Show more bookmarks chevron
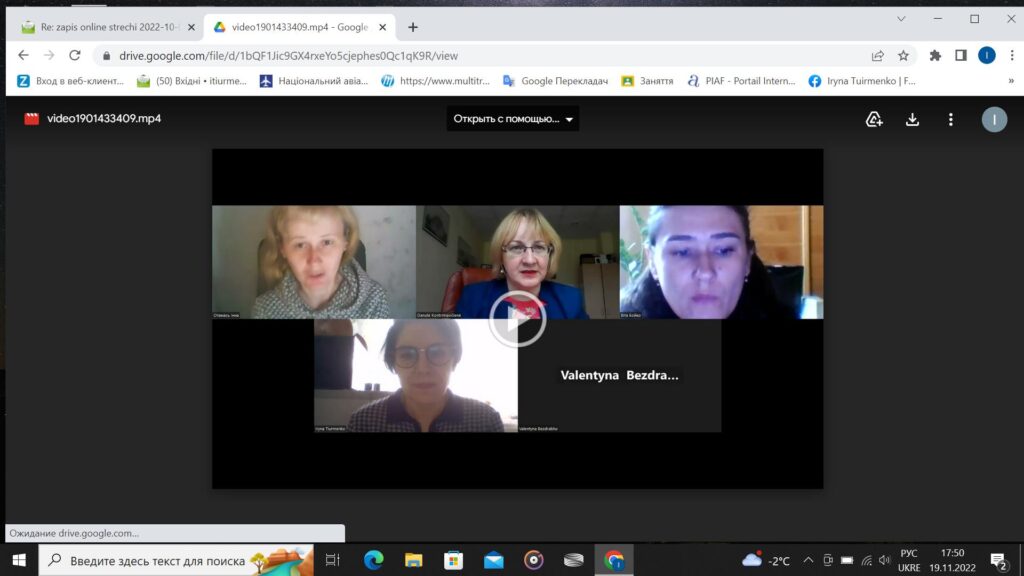This screenshot has width=1024, height=576. pyautogui.click(x=1009, y=81)
